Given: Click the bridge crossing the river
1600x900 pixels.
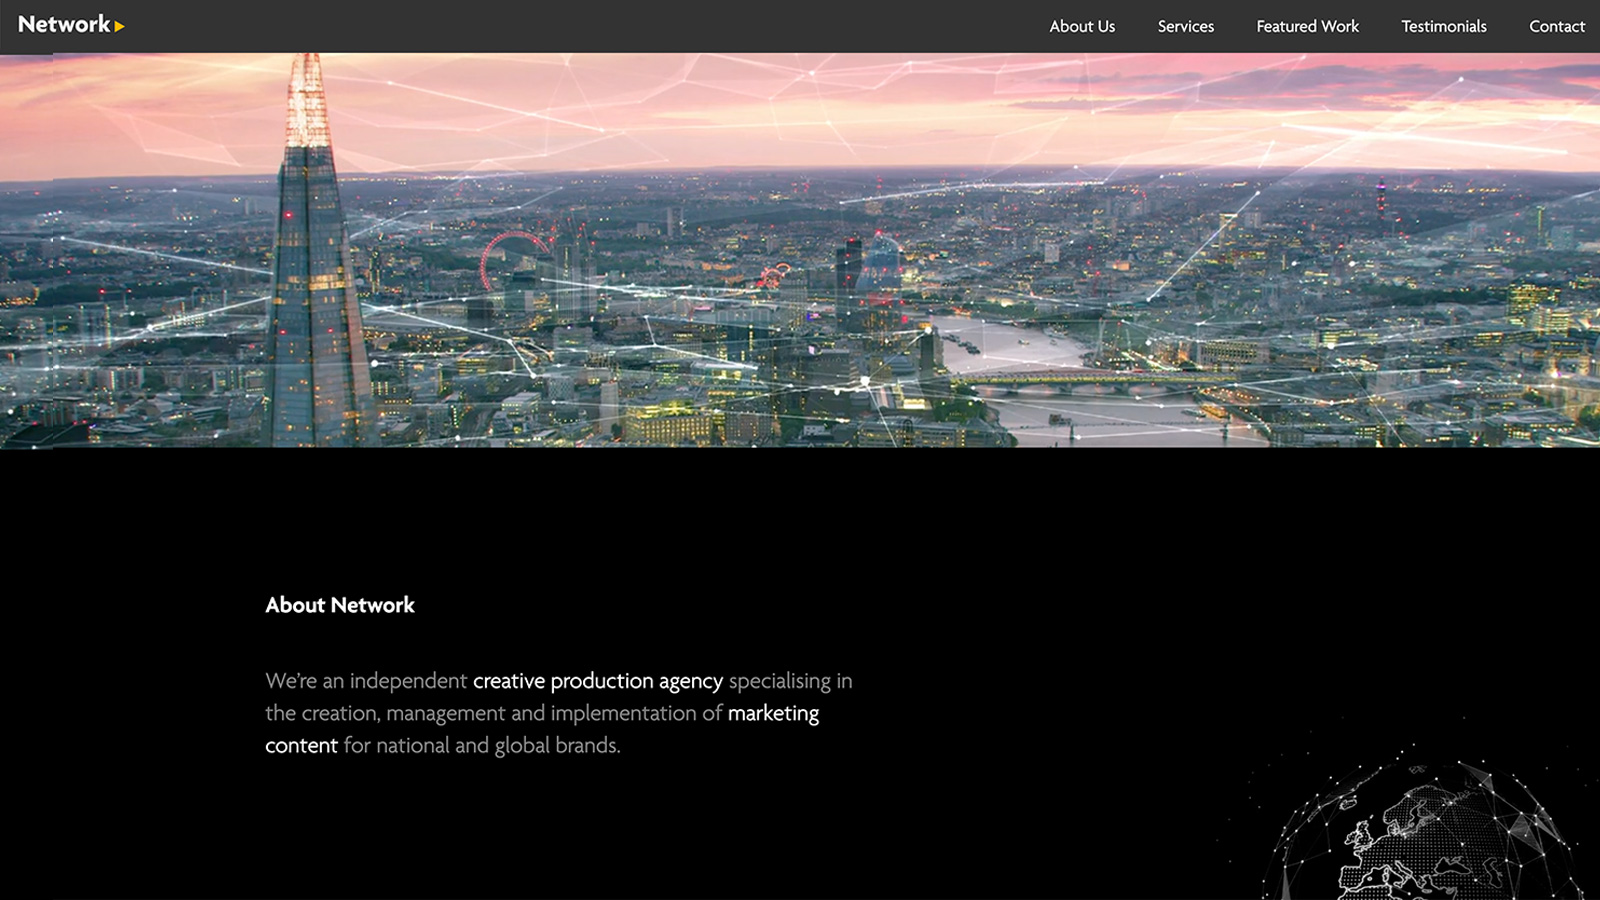Looking at the screenshot, I should pyautogui.click(x=1080, y=380).
